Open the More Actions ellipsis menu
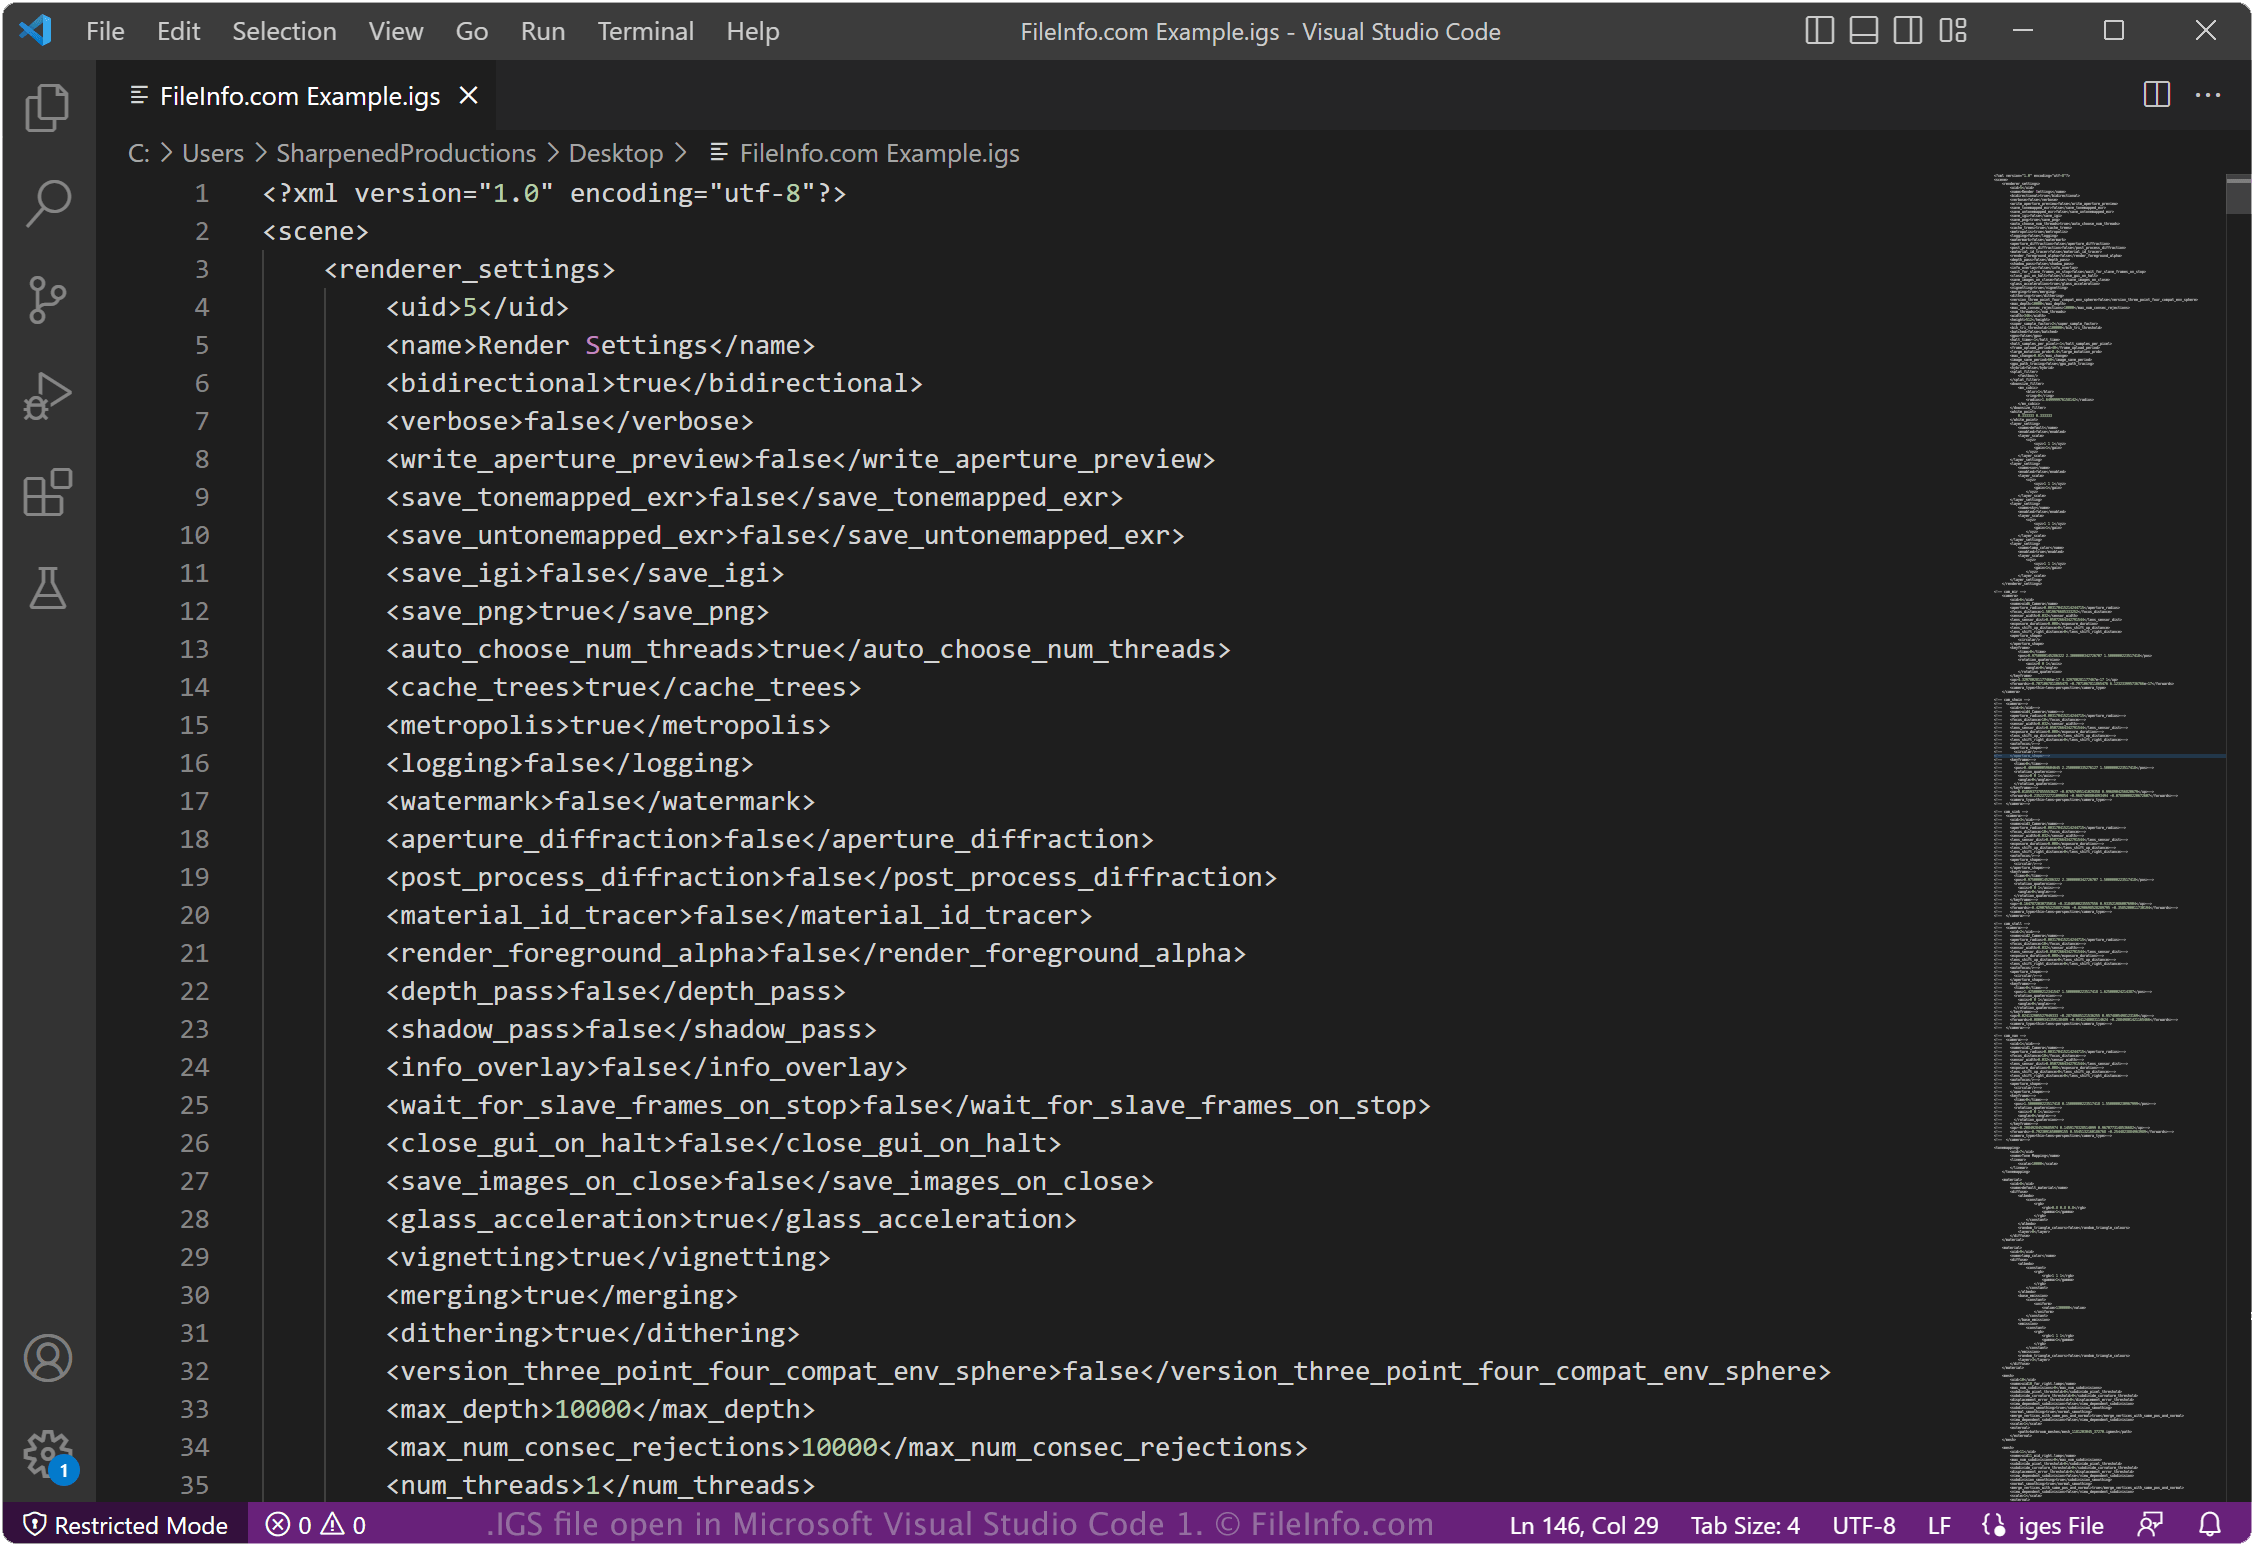This screenshot has height=1546, width=2254. point(2208,95)
